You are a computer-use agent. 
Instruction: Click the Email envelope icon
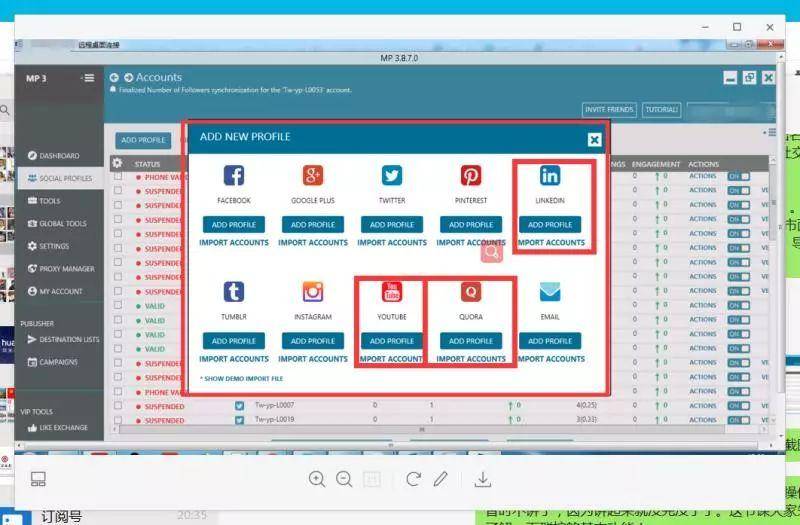tap(550, 292)
